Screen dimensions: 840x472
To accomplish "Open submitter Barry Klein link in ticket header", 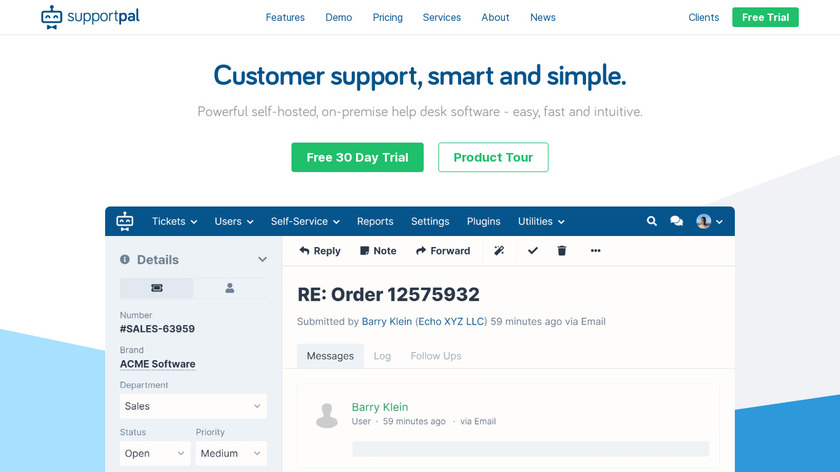I will pyautogui.click(x=387, y=321).
